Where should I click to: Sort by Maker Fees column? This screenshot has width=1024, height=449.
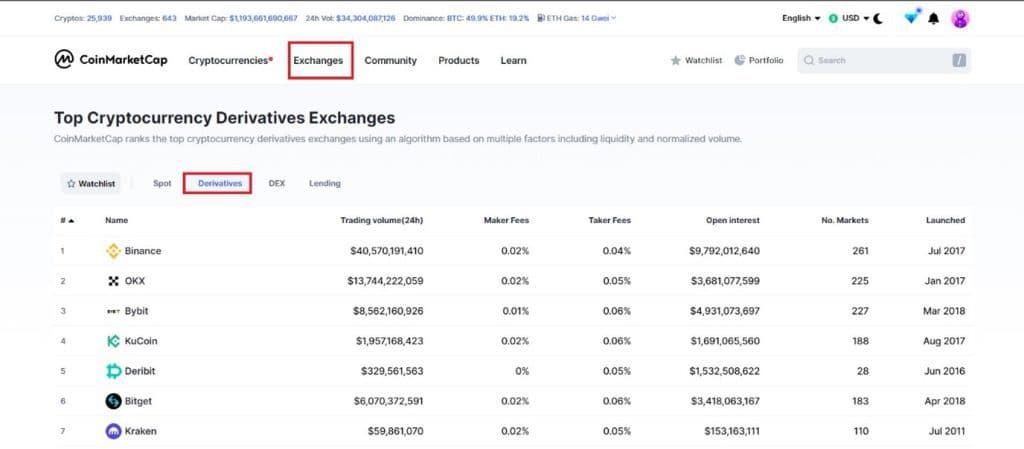point(506,221)
